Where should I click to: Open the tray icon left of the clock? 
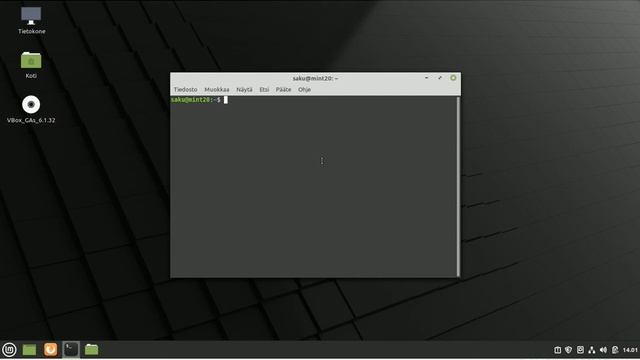tap(615, 350)
